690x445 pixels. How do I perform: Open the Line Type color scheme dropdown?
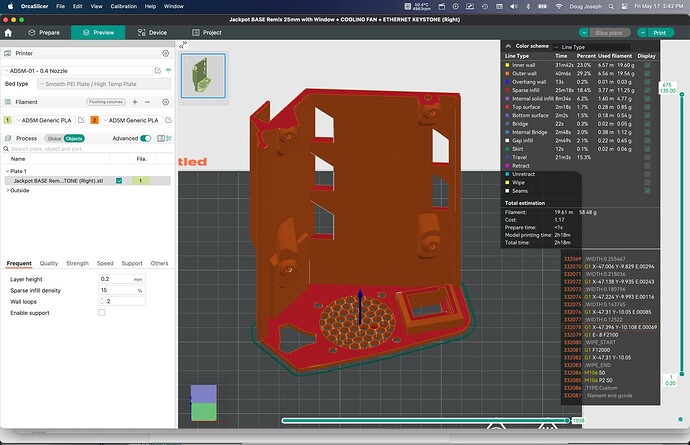click(591, 47)
